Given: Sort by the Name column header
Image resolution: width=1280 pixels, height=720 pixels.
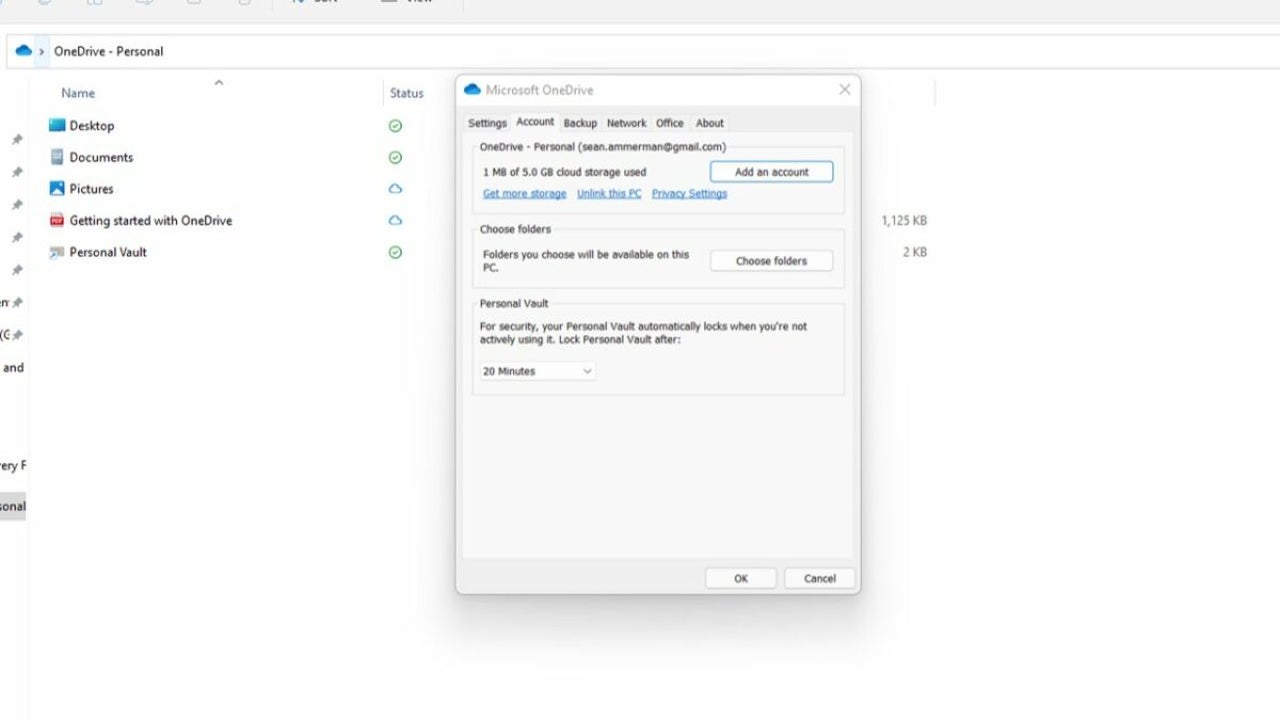Looking at the screenshot, I should [x=78, y=93].
